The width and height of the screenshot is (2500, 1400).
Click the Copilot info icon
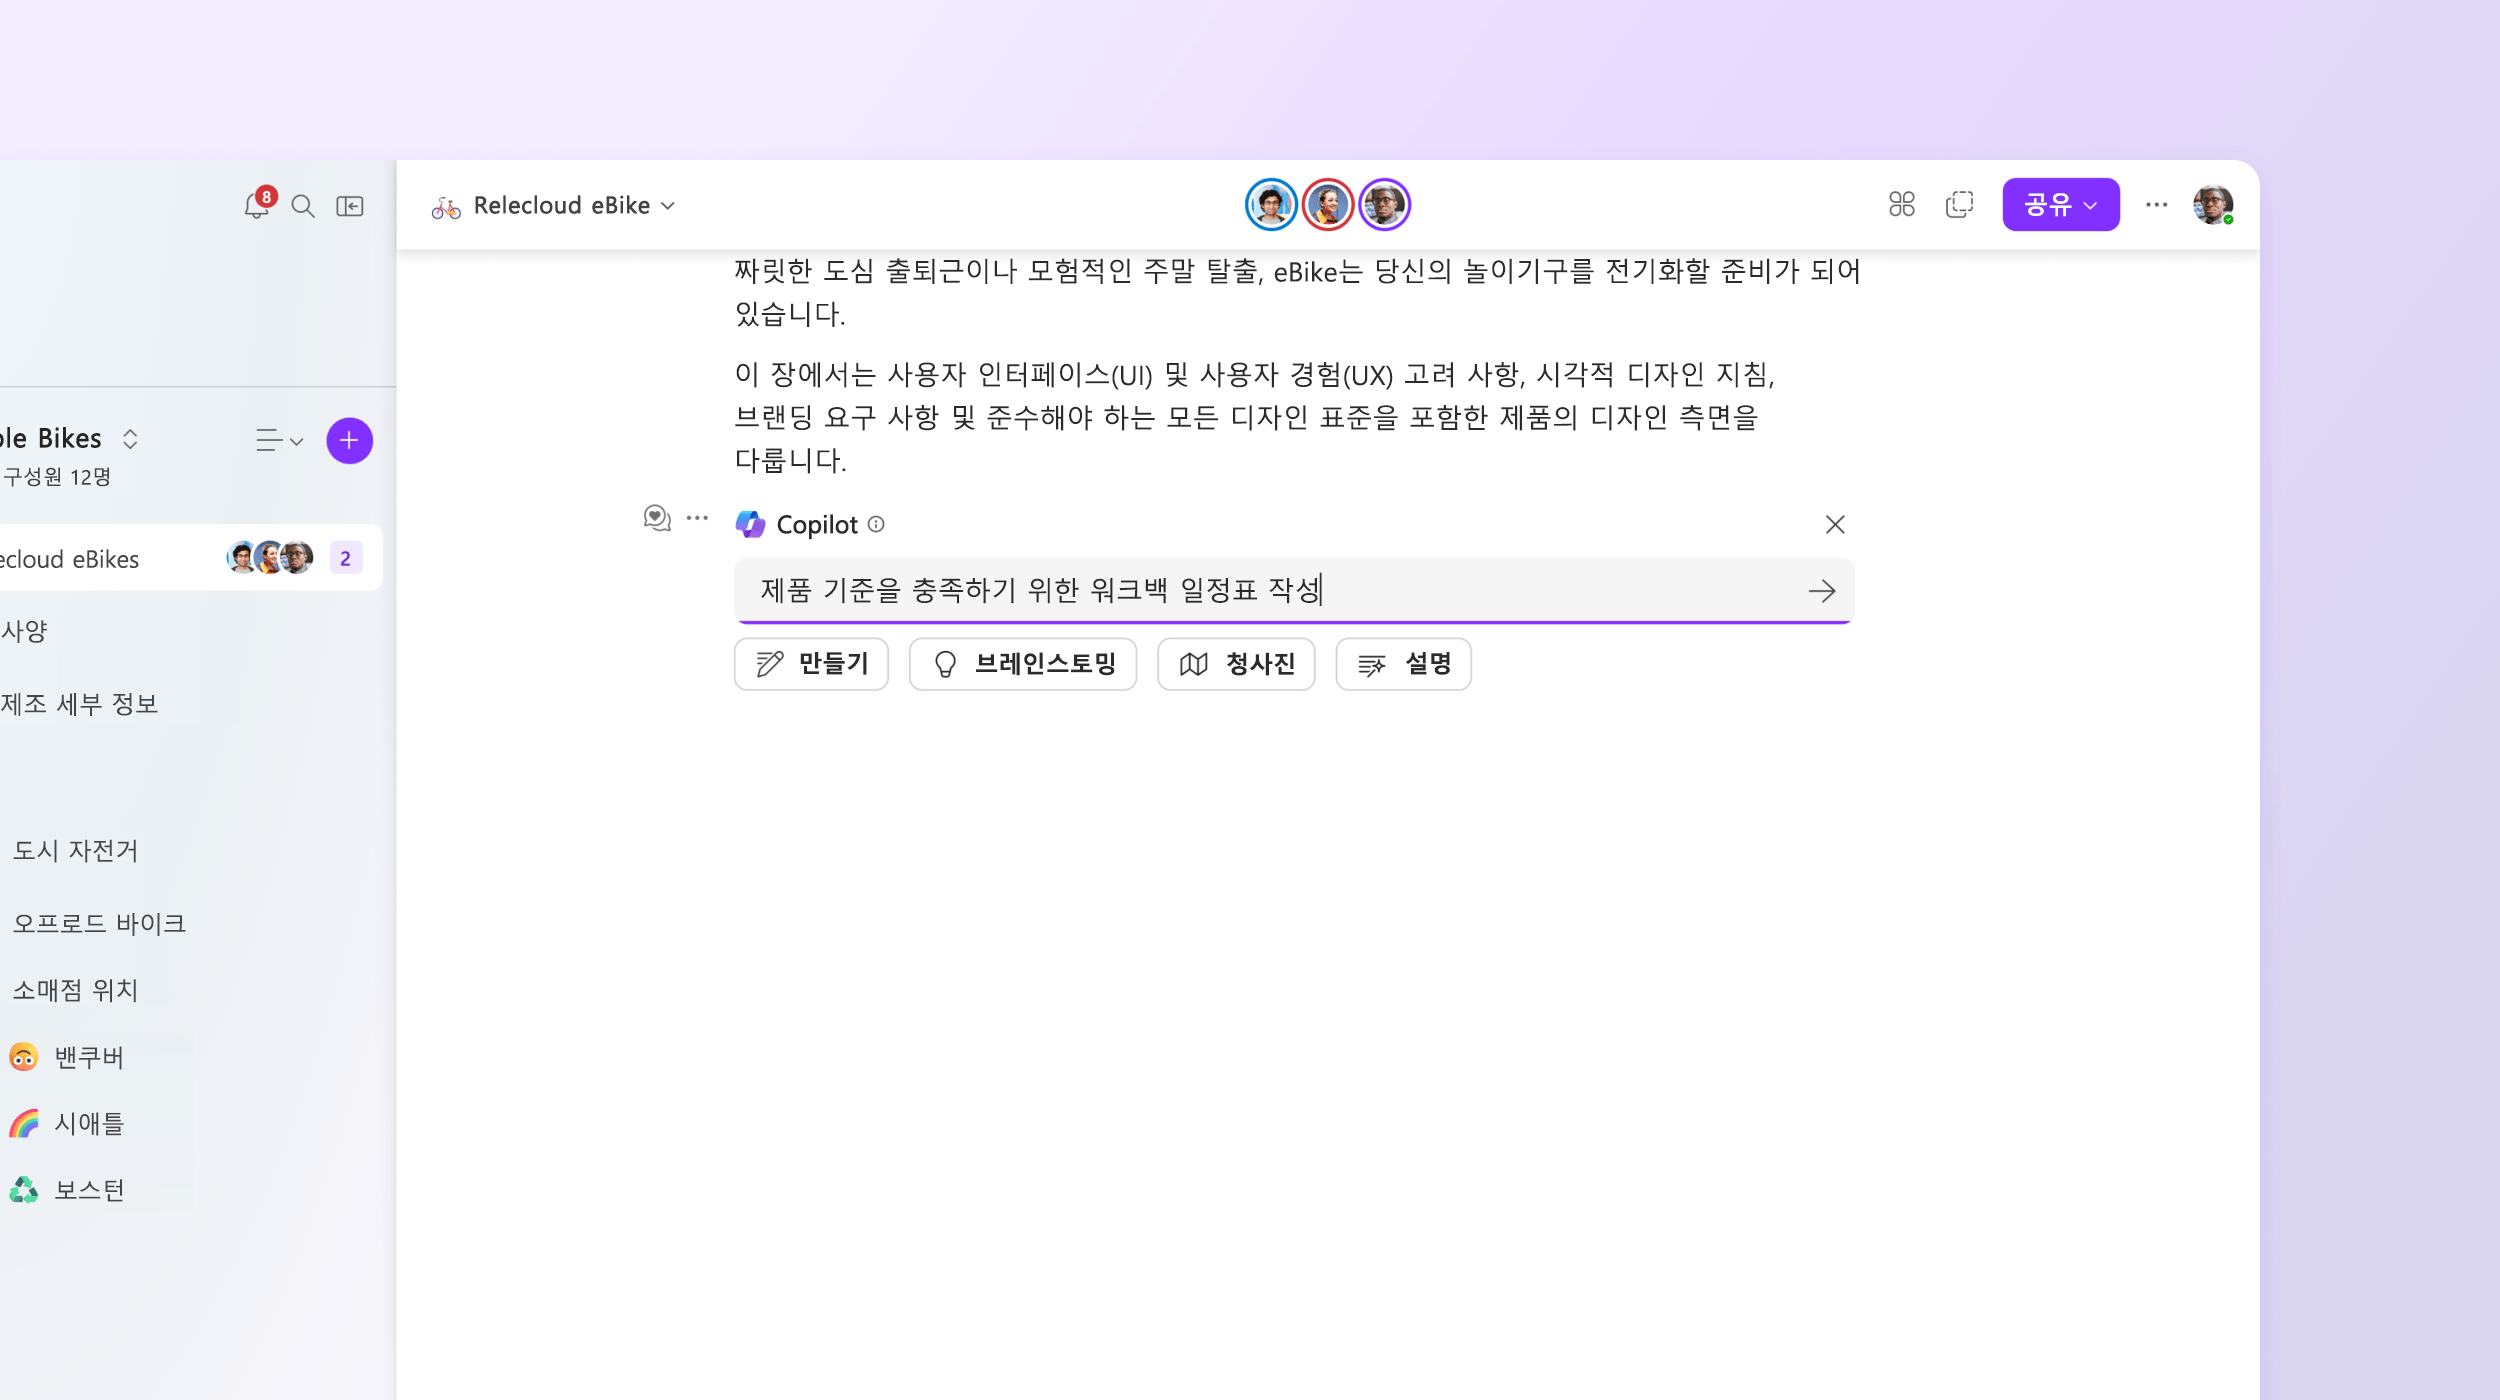876,524
